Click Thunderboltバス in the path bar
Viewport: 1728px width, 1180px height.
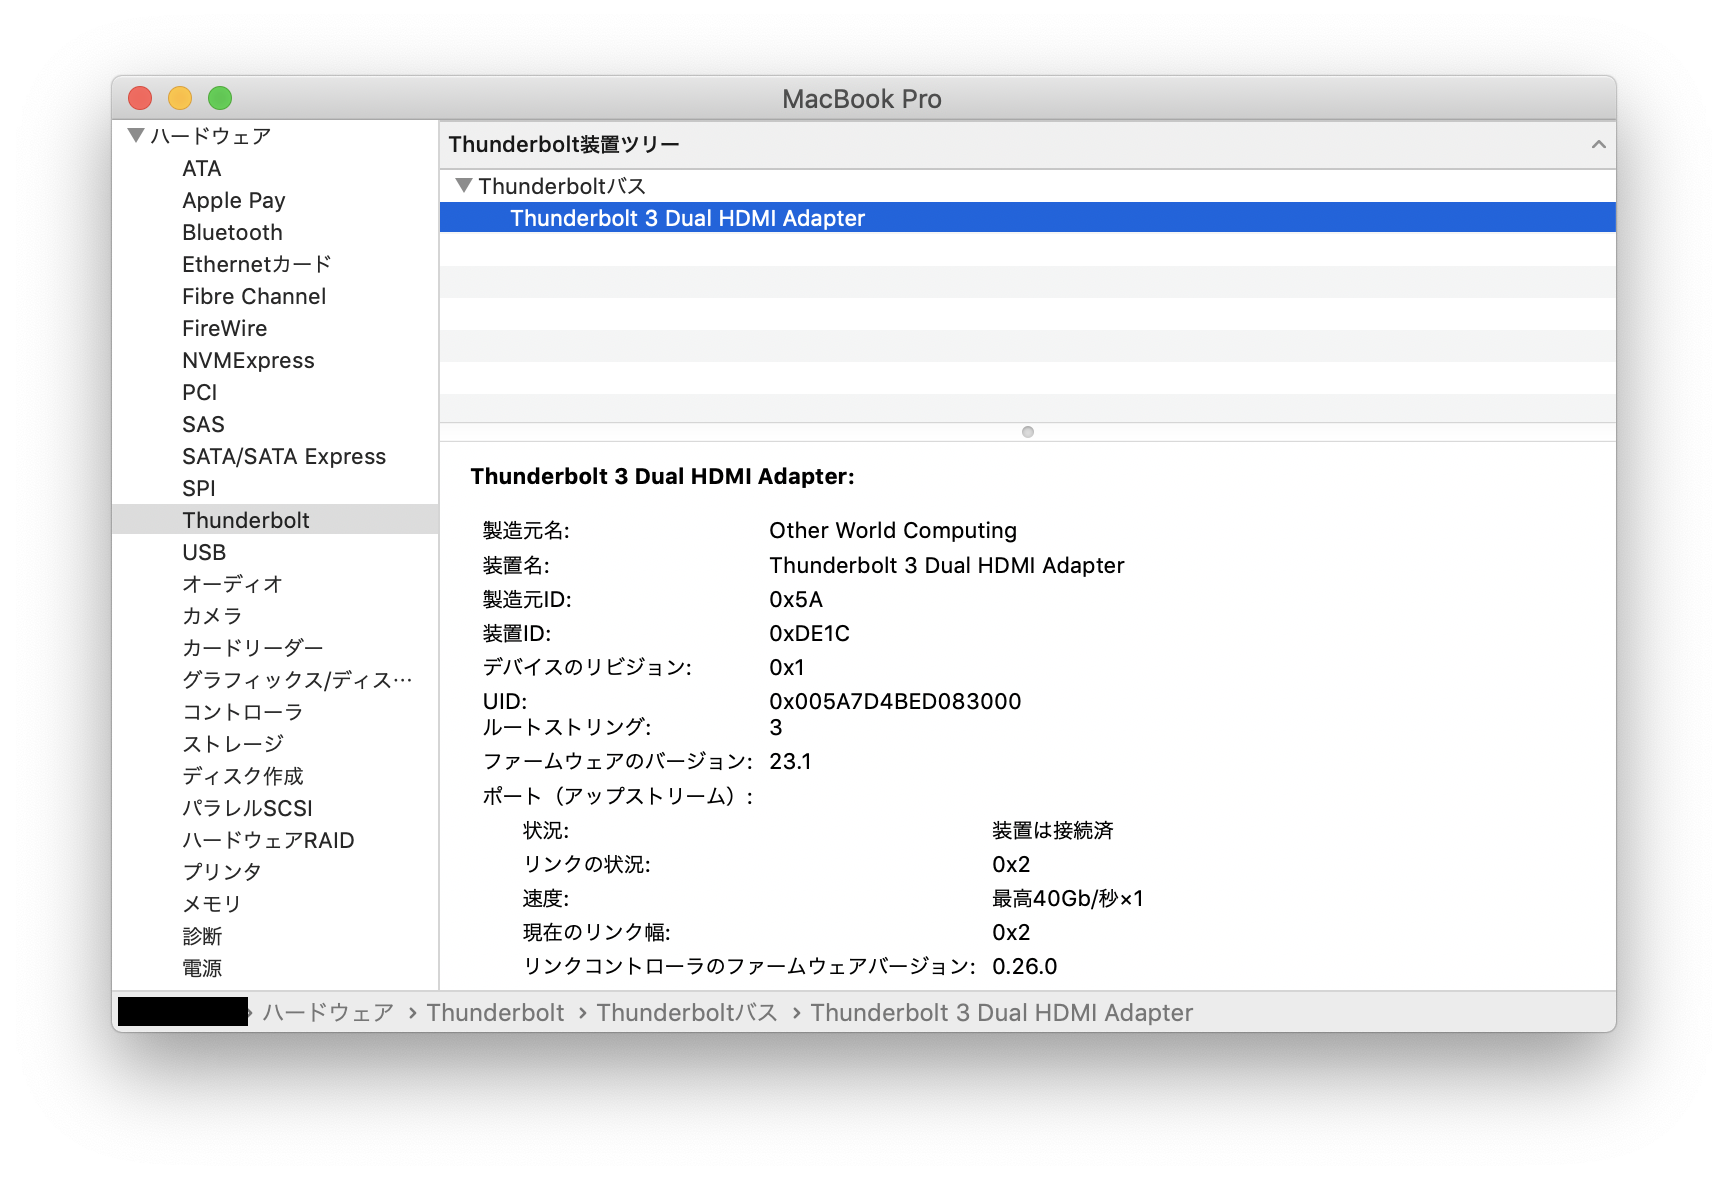(687, 1013)
